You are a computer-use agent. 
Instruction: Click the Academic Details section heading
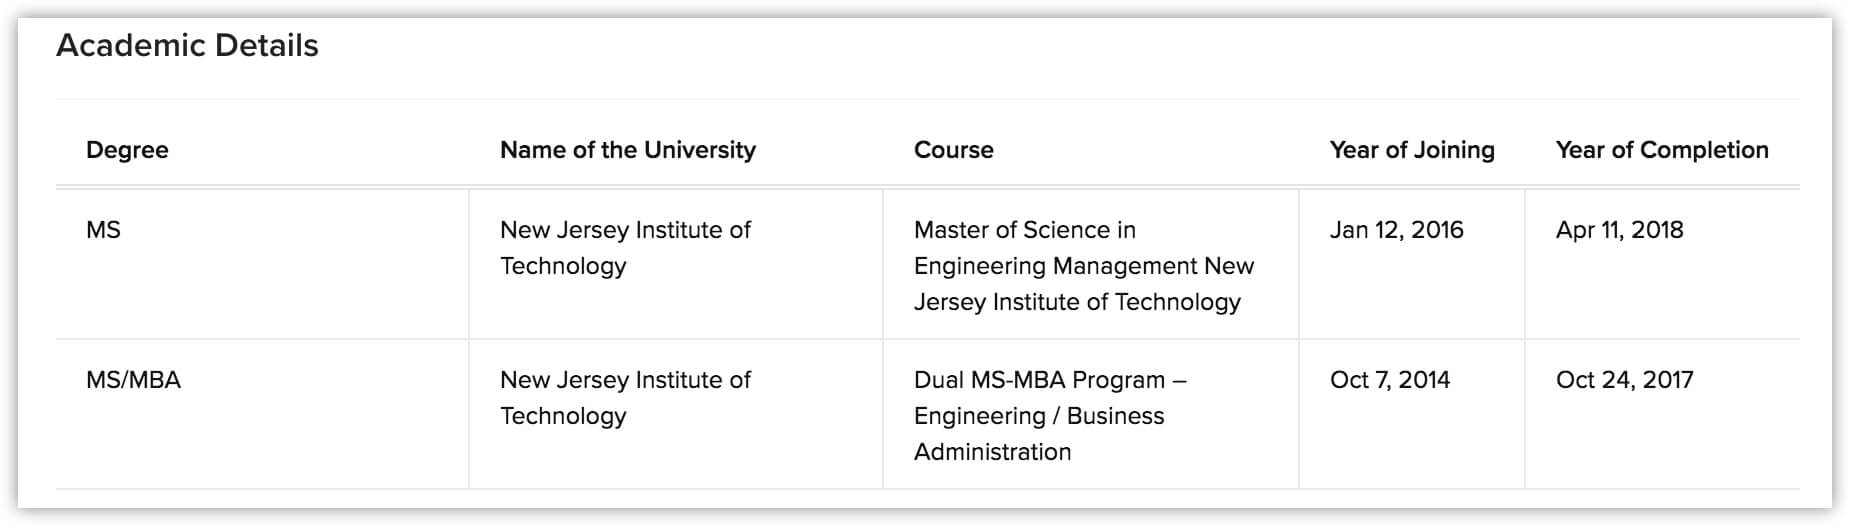(187, 46)
